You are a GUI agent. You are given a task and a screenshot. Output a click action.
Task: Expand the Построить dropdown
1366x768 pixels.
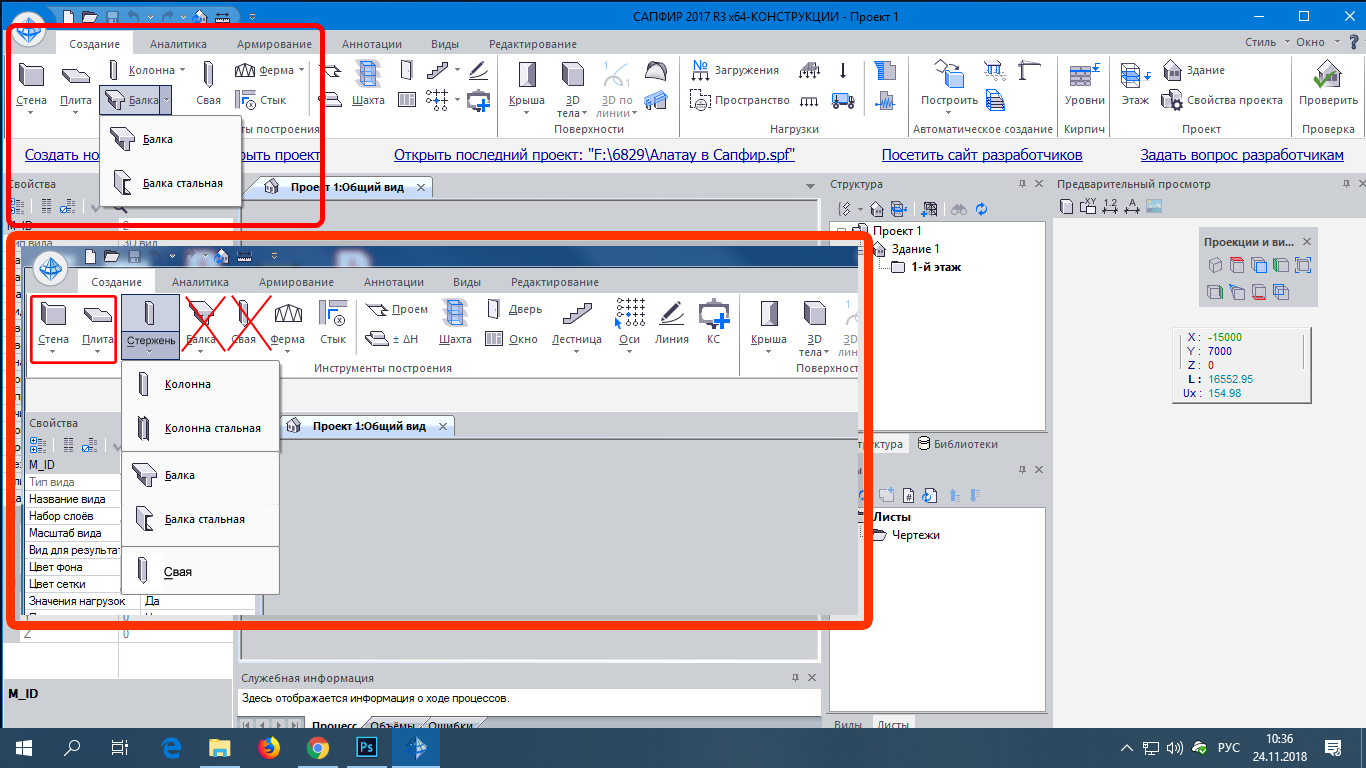(x=949, y=112)
